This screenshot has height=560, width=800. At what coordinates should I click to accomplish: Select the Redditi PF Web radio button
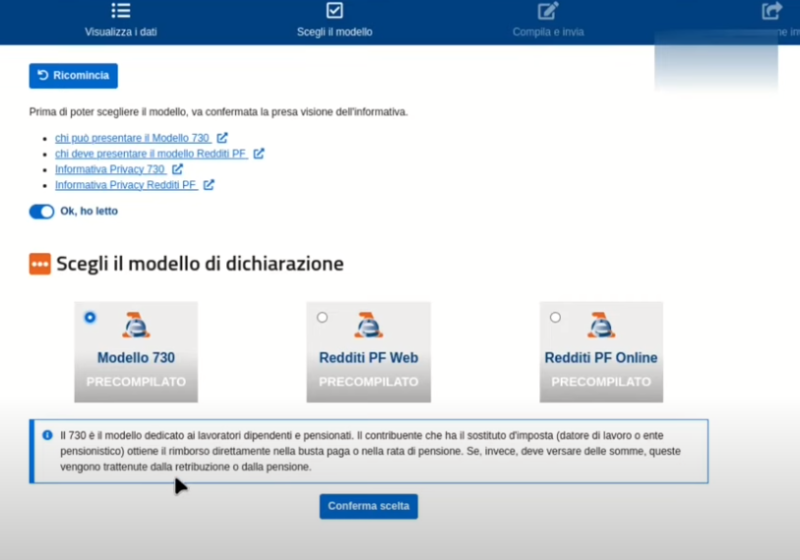322,317
